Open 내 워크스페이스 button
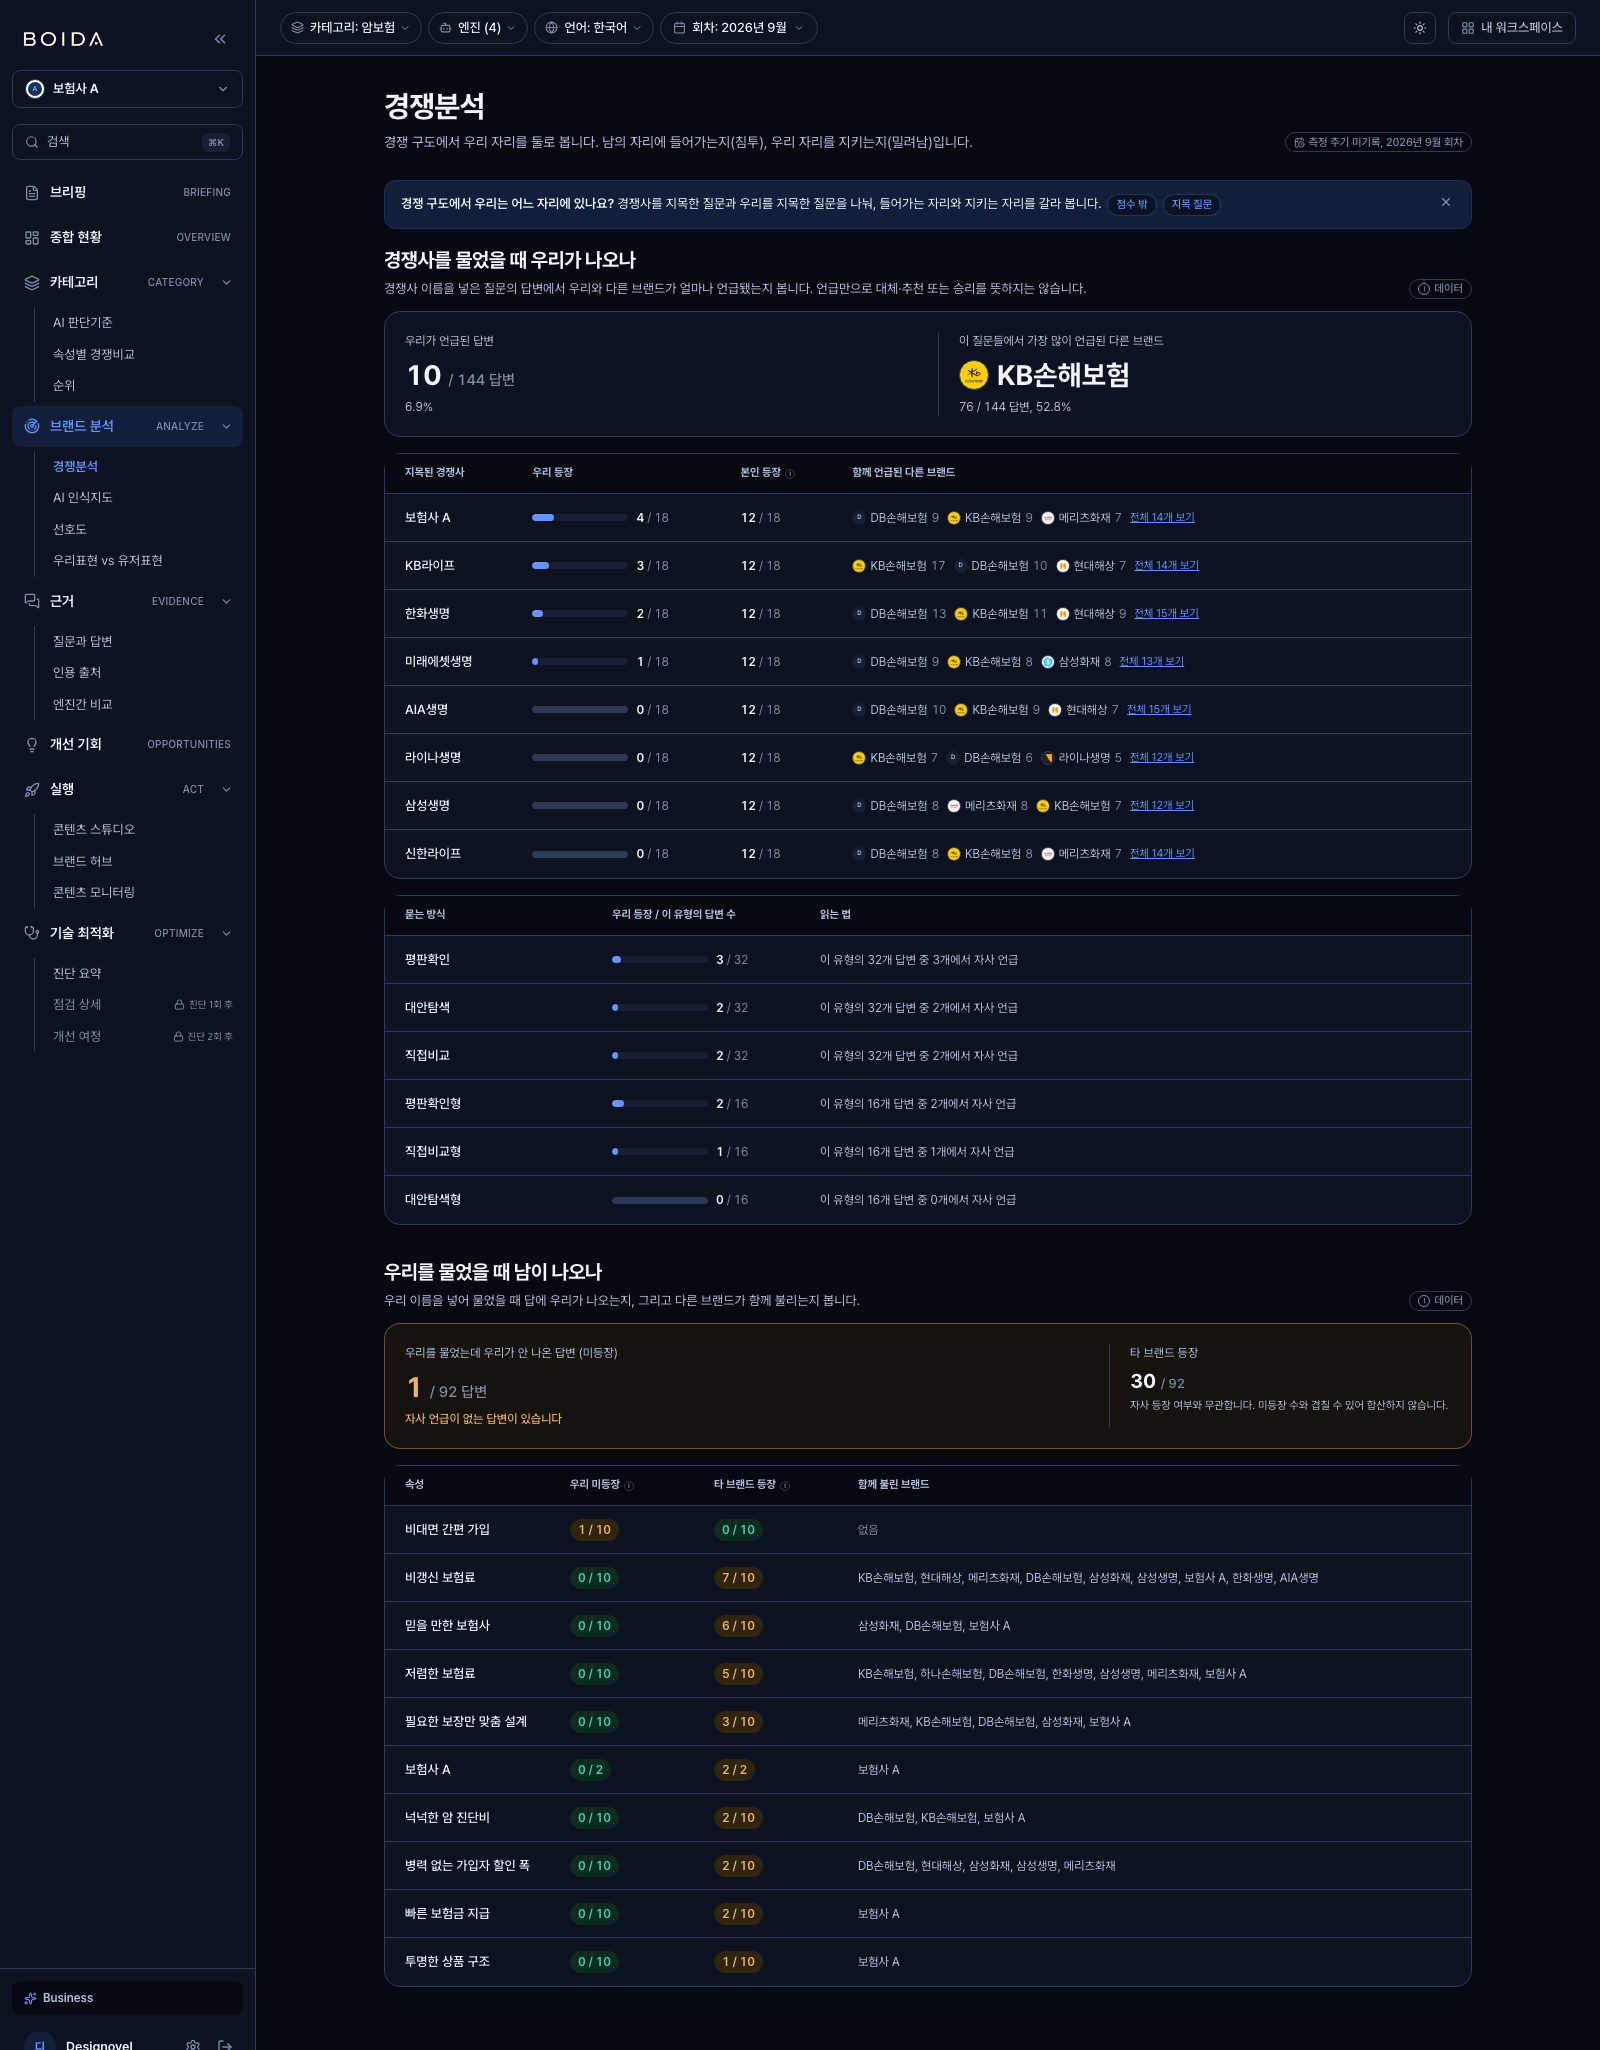The width and height of the screenshot is (1600, 2050). pyautogui.click(x=1511, y=28)
